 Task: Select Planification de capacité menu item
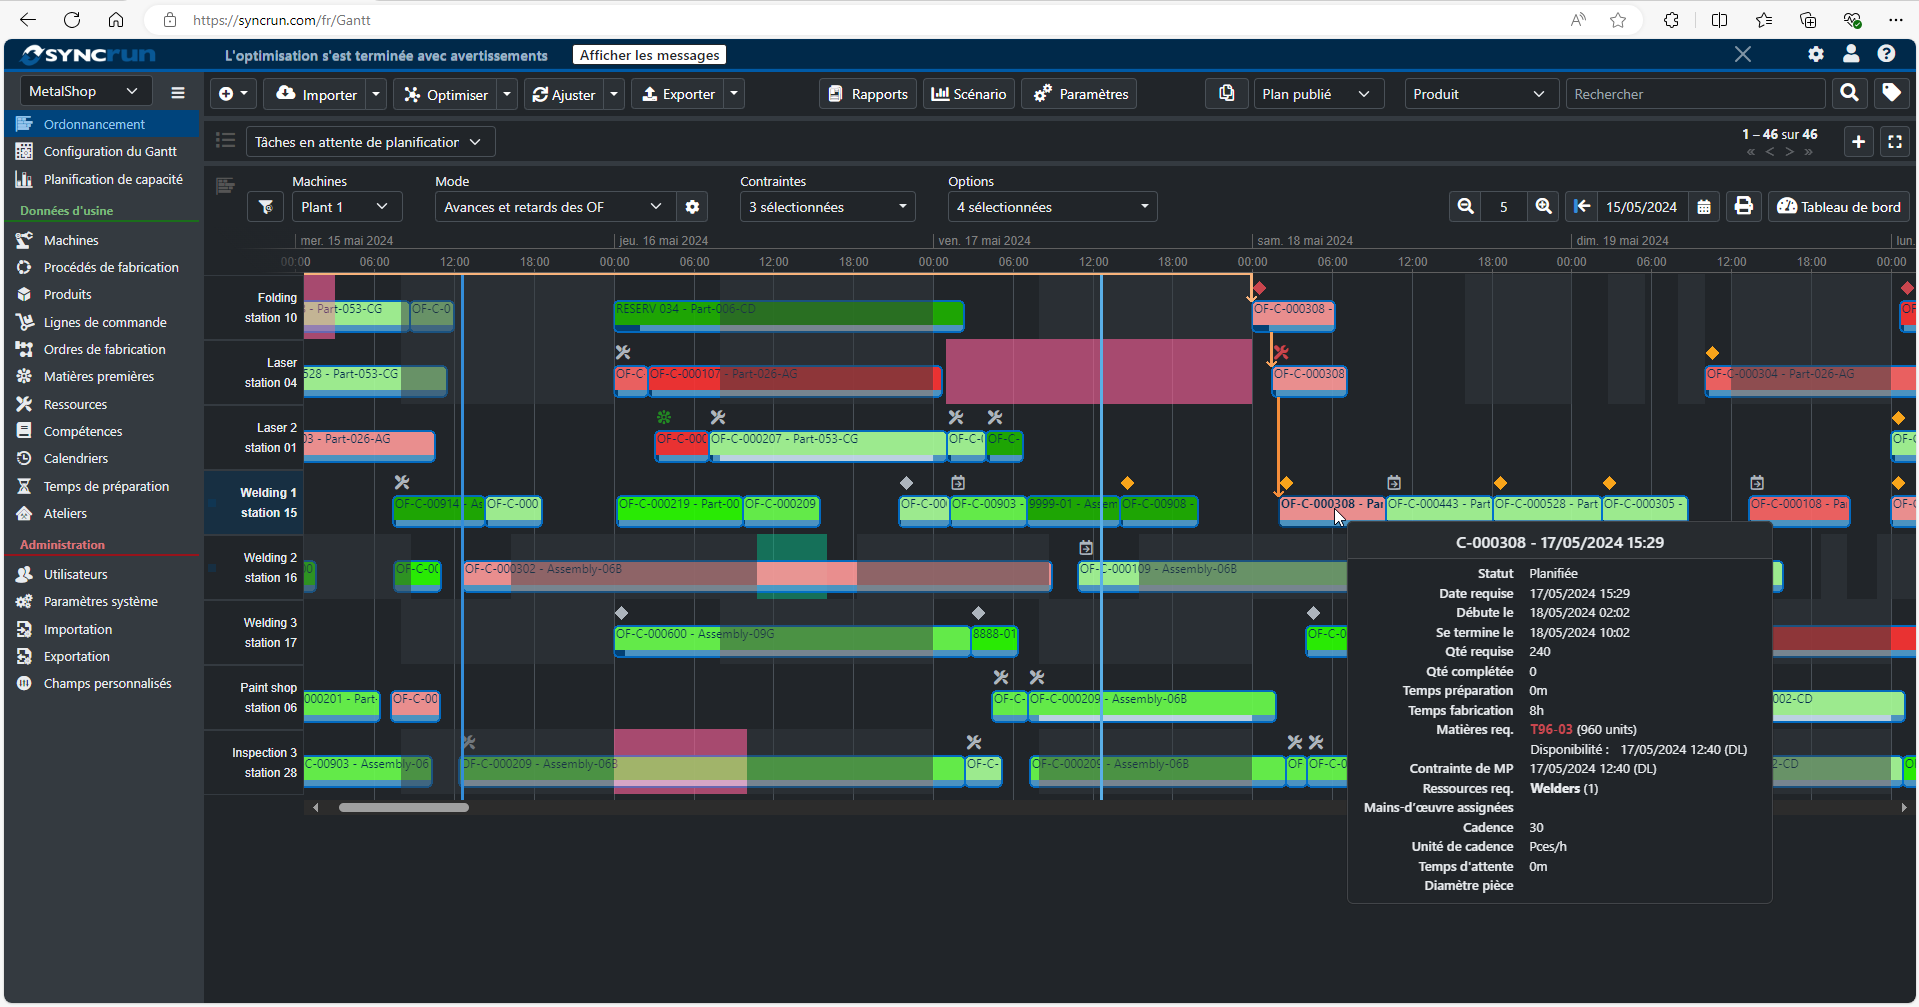113,179
